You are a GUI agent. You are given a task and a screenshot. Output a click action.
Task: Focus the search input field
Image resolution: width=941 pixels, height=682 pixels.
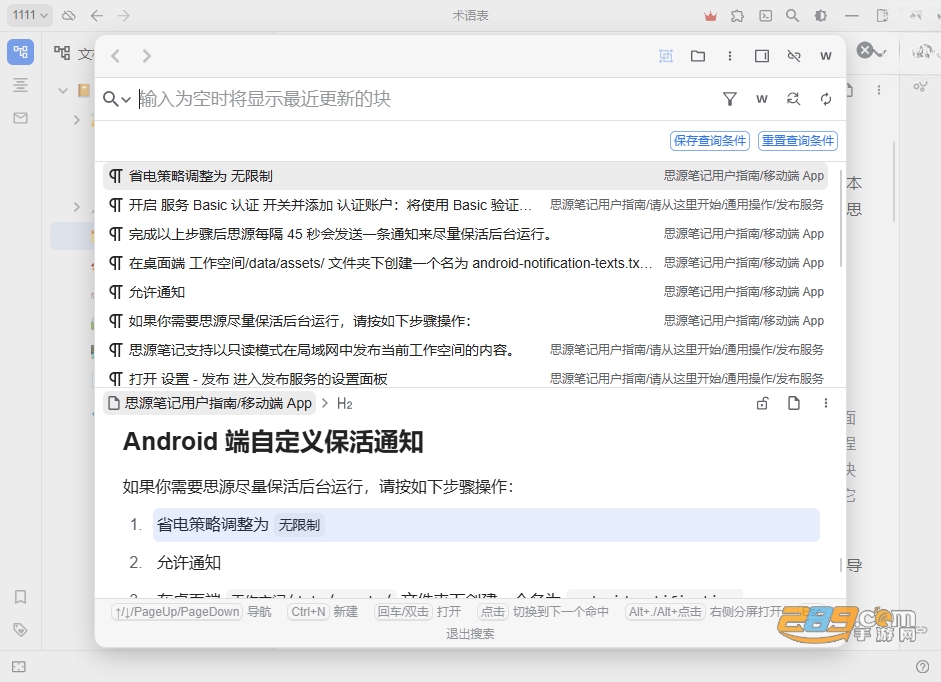pos(426,99)
